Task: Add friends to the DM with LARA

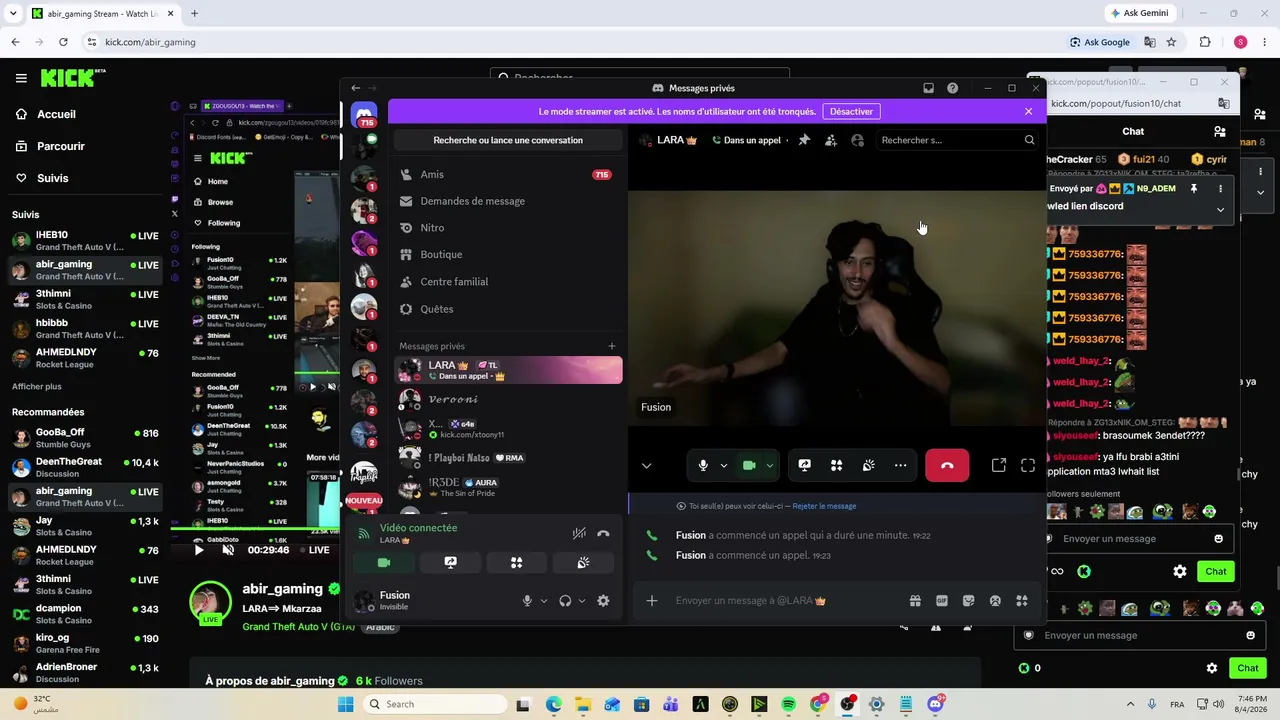Action: click(x=831, y=140)
